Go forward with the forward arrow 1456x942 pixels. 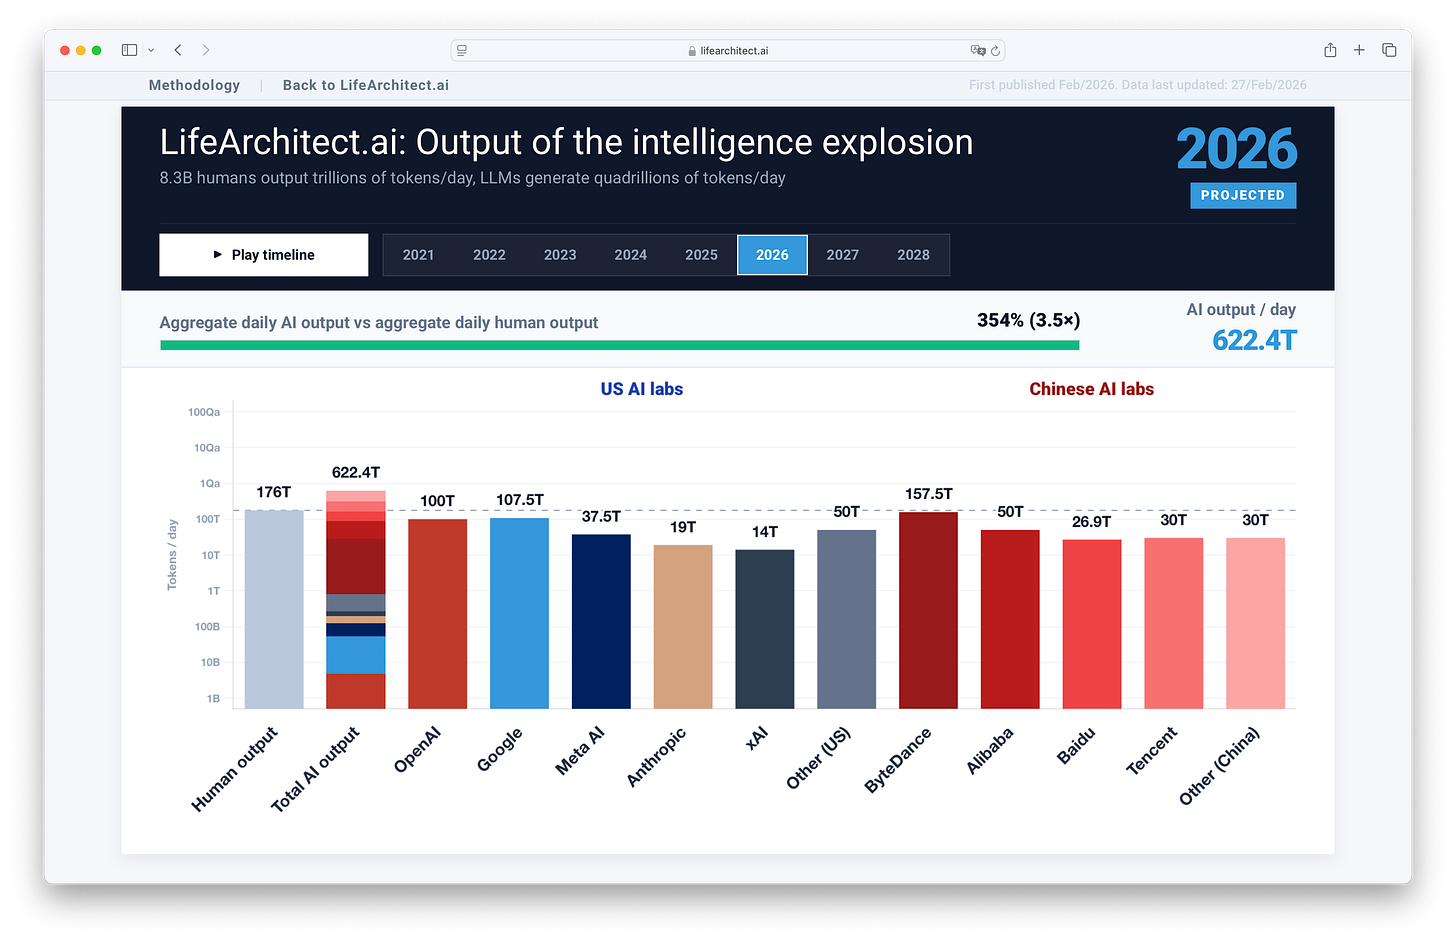tap(206, 50)
